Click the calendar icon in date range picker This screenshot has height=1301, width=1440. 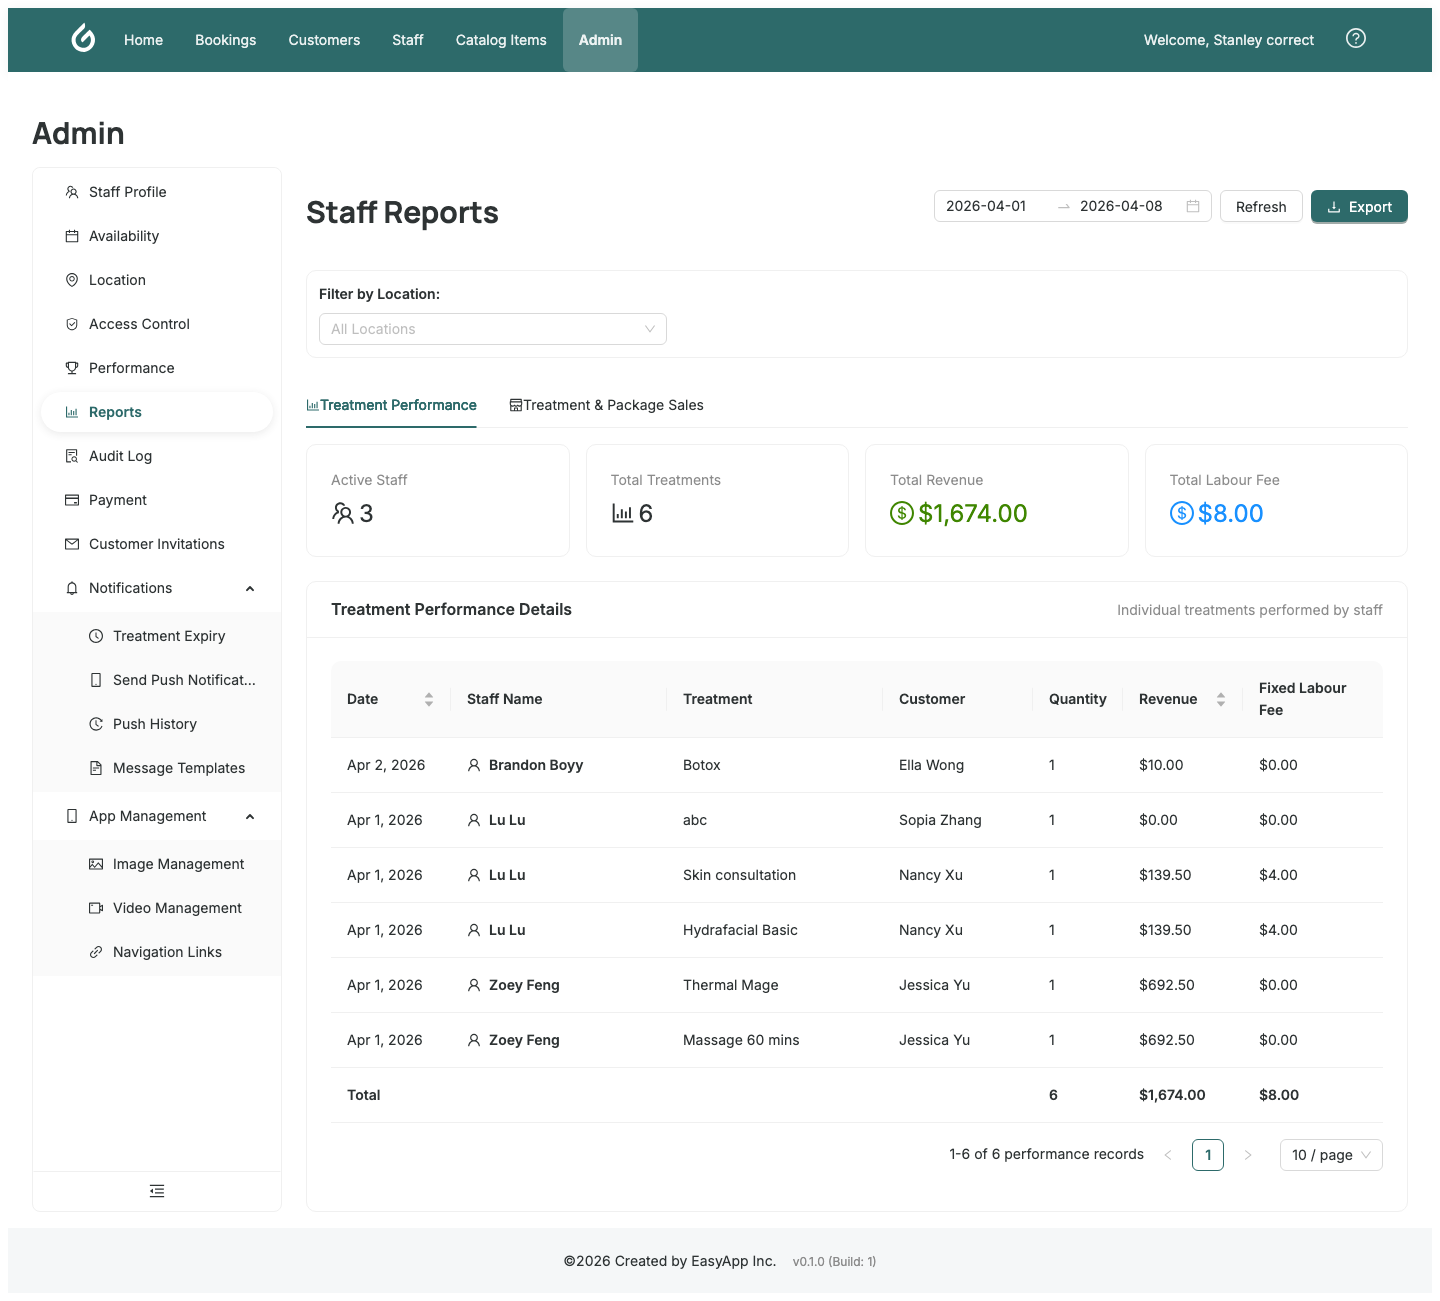pos(1193,206)
